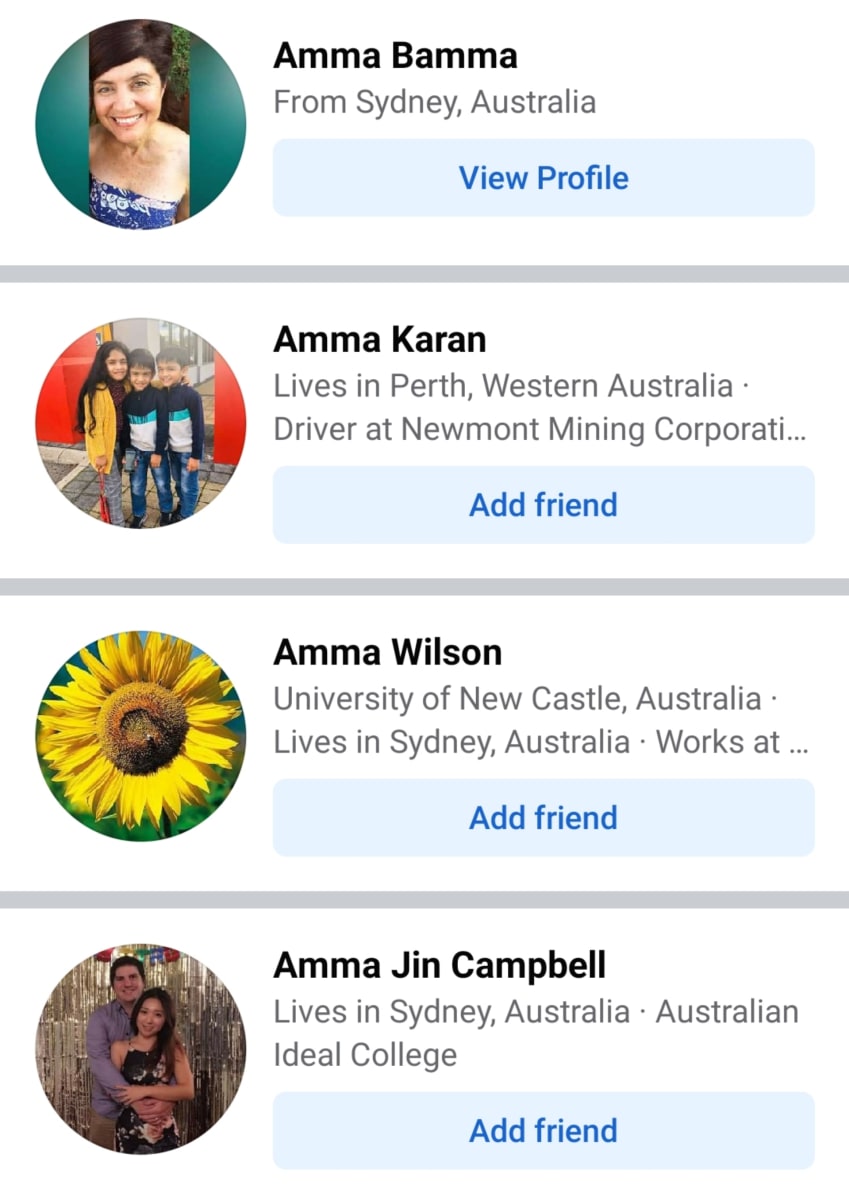Screen dimensions: 849x1200
Task: Tap 'Driver at Newmont Mining Corporati...' line
Action: 541,429
